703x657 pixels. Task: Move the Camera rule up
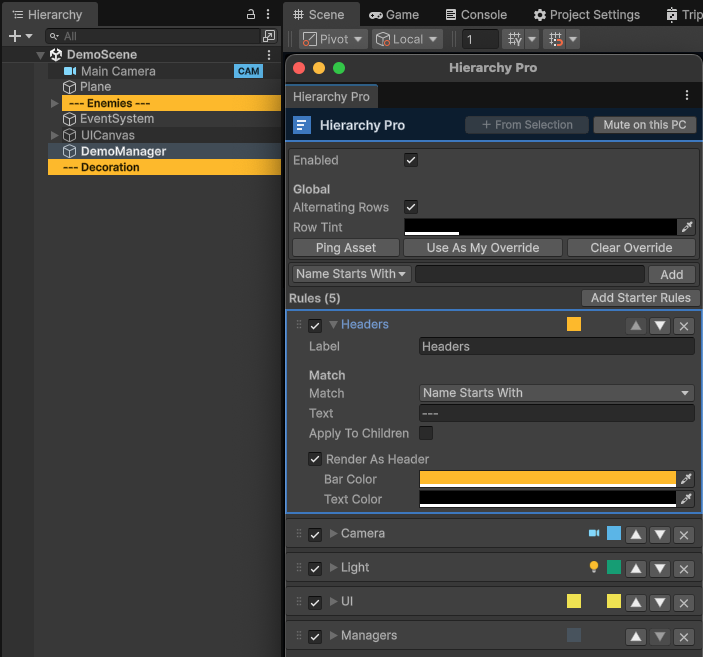click(636, 535)
